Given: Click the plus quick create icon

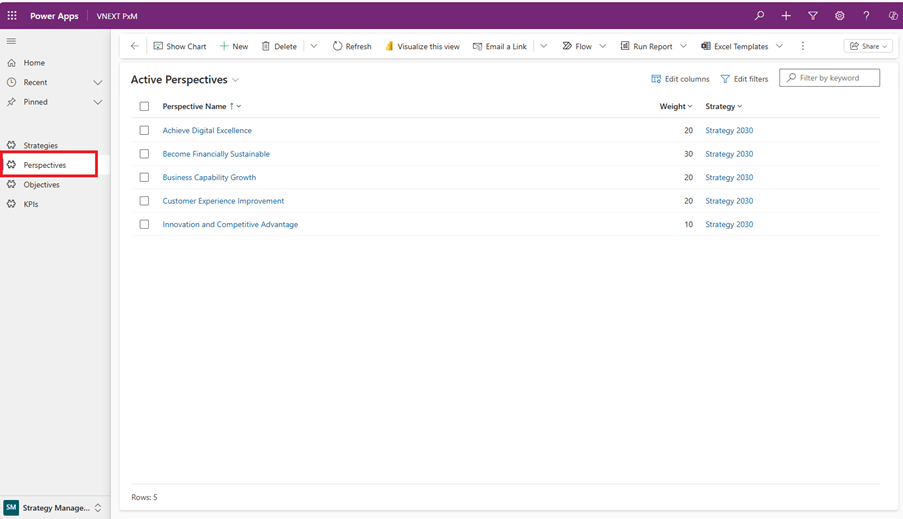Looking at the screenshot, I should coord(786,16).
